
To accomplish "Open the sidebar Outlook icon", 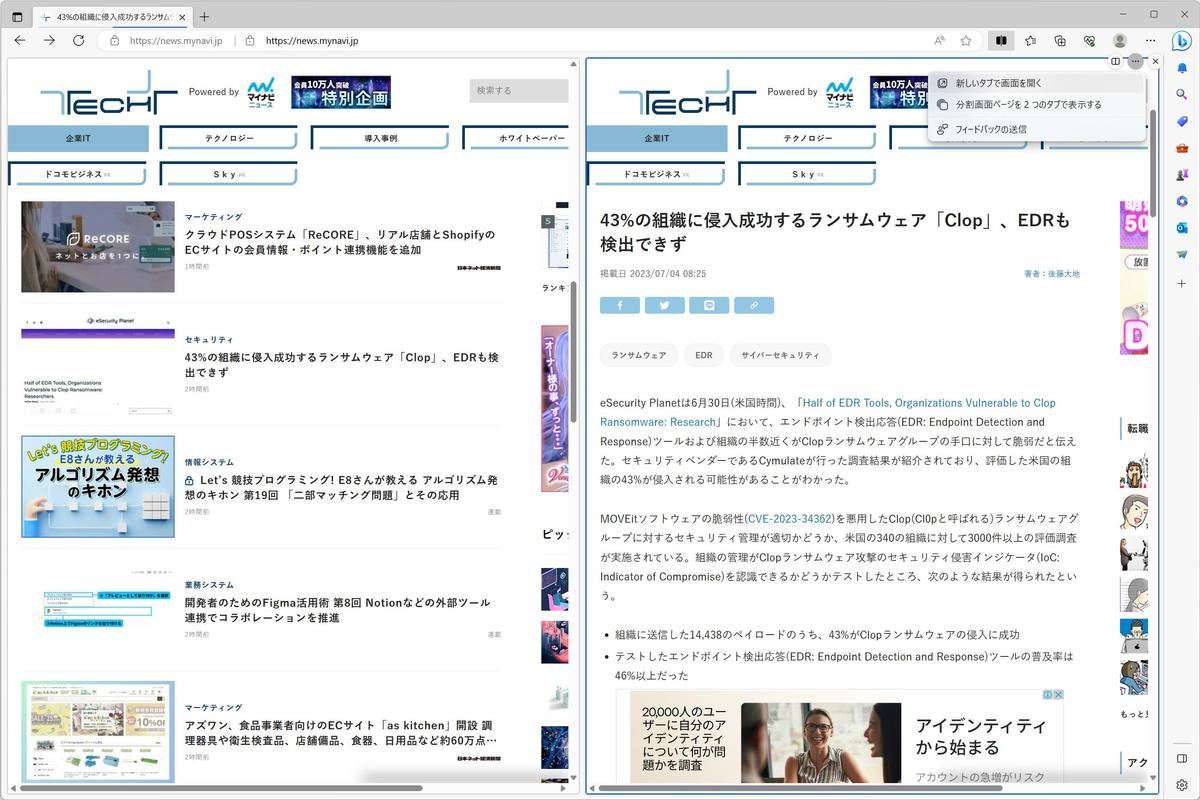I will (x=1181, y=228).
